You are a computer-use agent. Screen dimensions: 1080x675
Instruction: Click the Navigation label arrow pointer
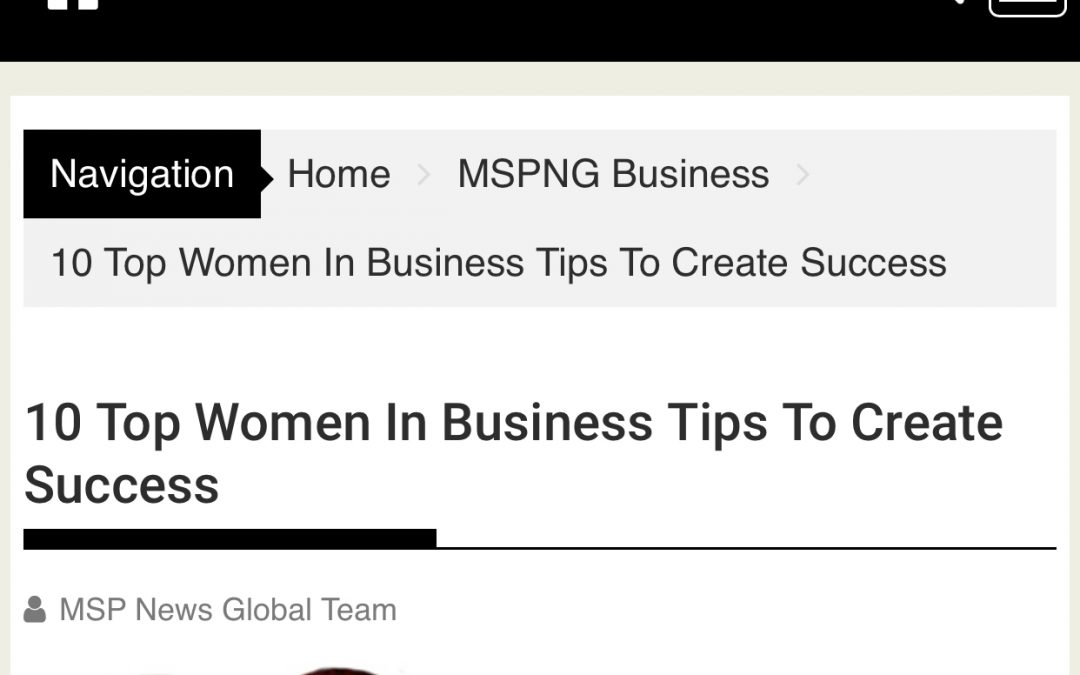click(x=267, y=179)
